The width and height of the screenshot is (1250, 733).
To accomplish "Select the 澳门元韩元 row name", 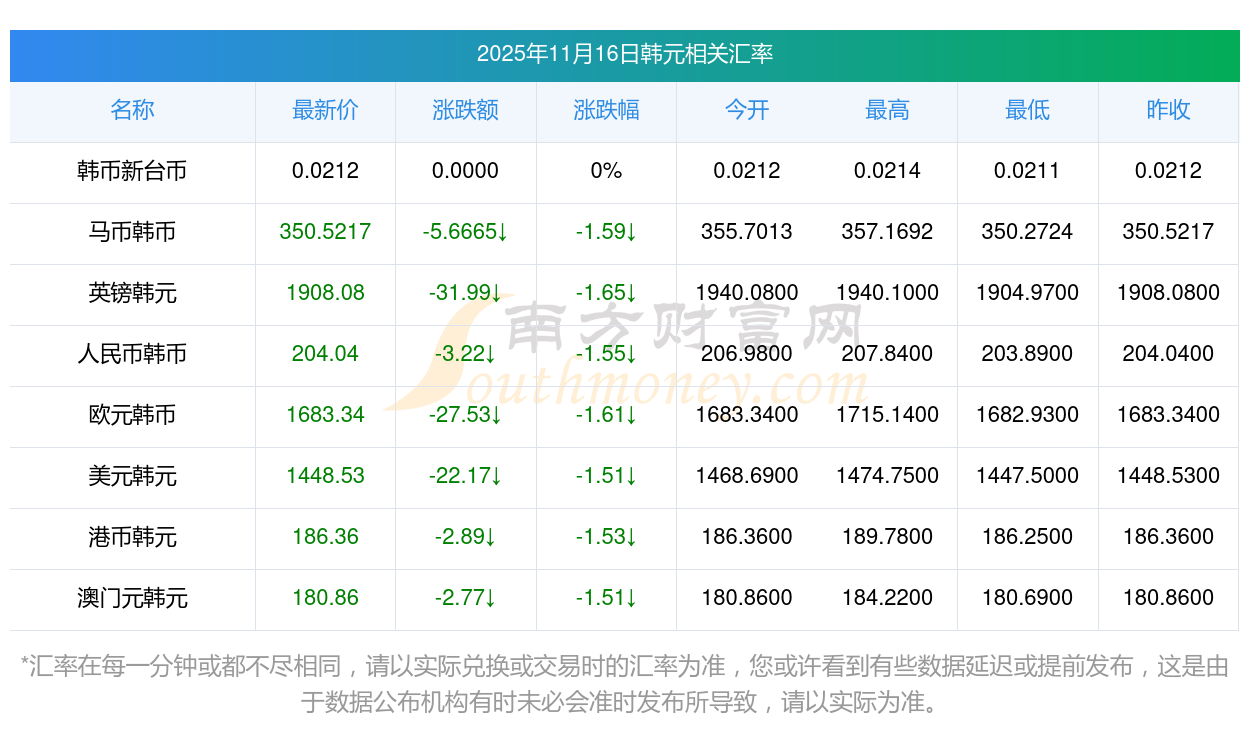I will pyautogui.click(x=132, y=598).
